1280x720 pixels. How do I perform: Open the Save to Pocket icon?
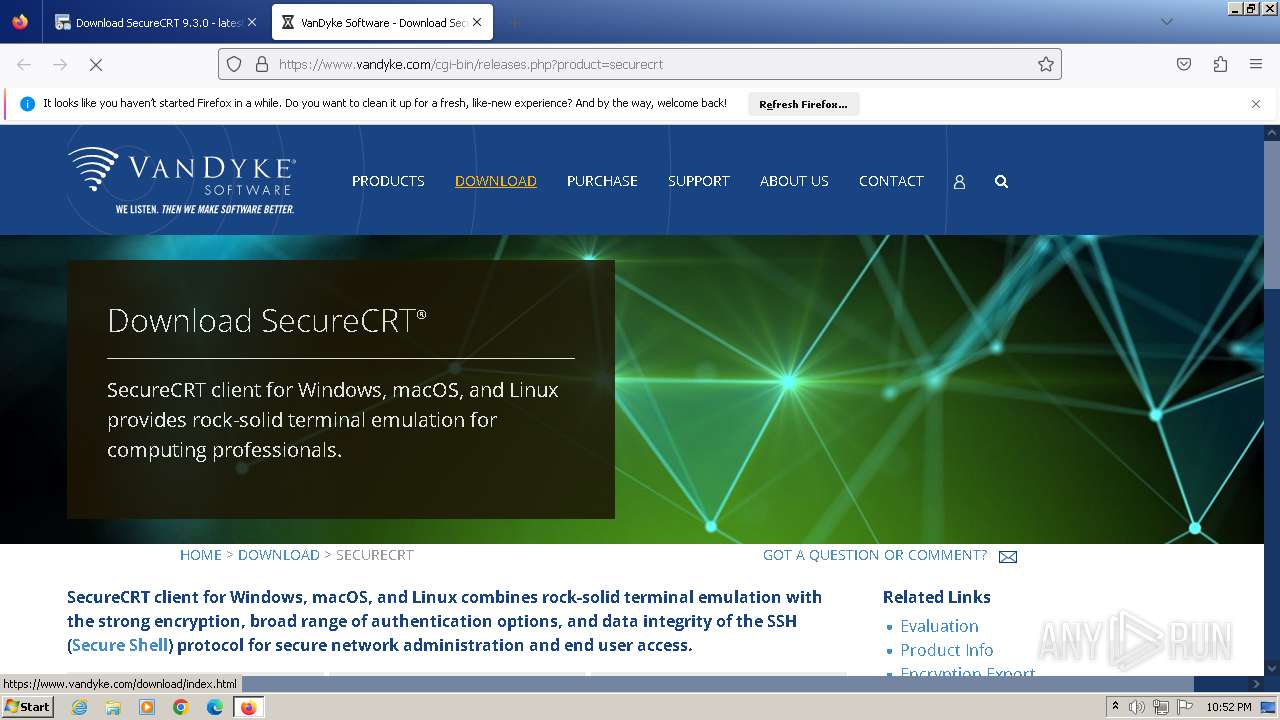coord(1184,64)
